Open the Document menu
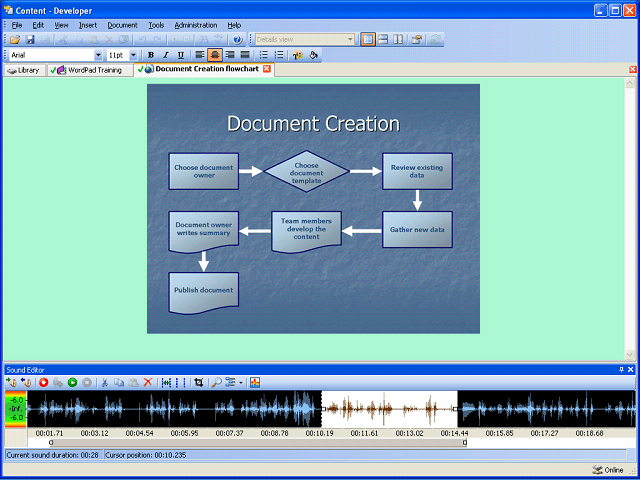This screenshot has width=640, height=480. (122, 25)
